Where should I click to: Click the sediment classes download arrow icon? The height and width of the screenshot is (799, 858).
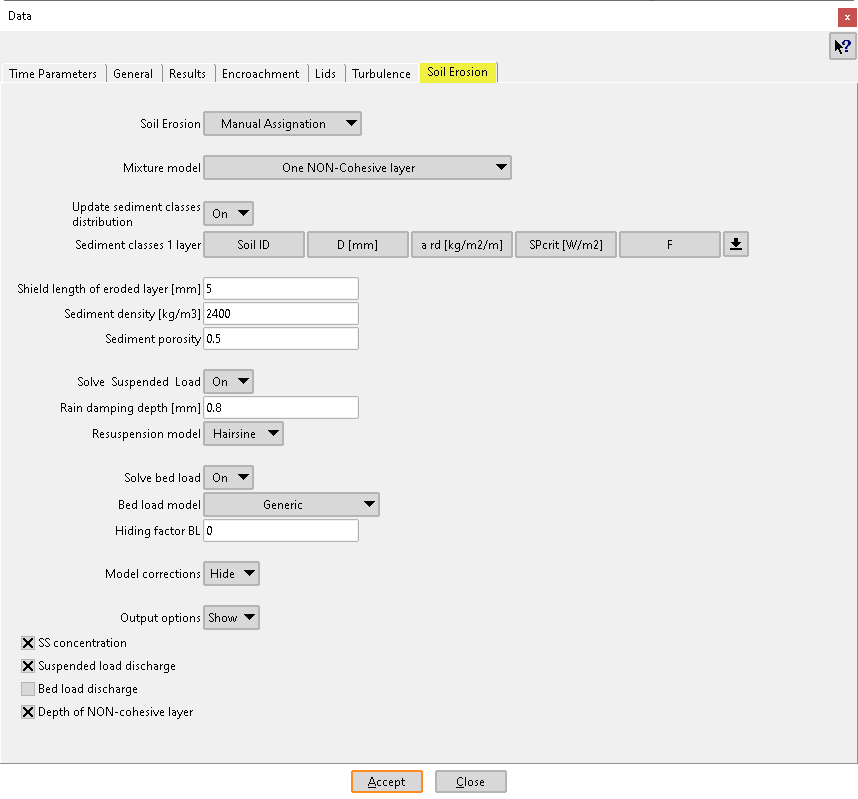point(735,245)
